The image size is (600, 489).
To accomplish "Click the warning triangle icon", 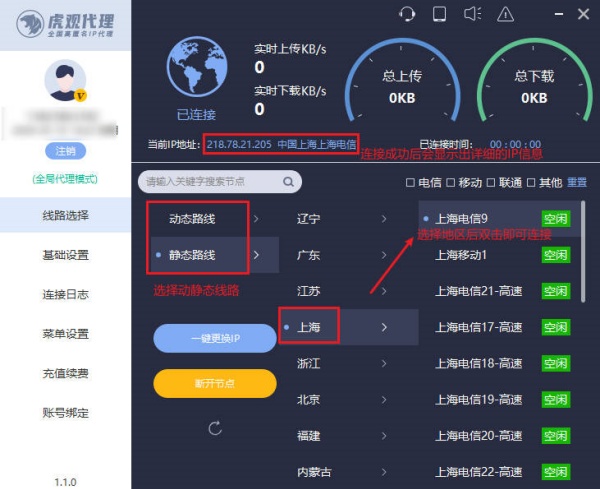I will 505,15.
